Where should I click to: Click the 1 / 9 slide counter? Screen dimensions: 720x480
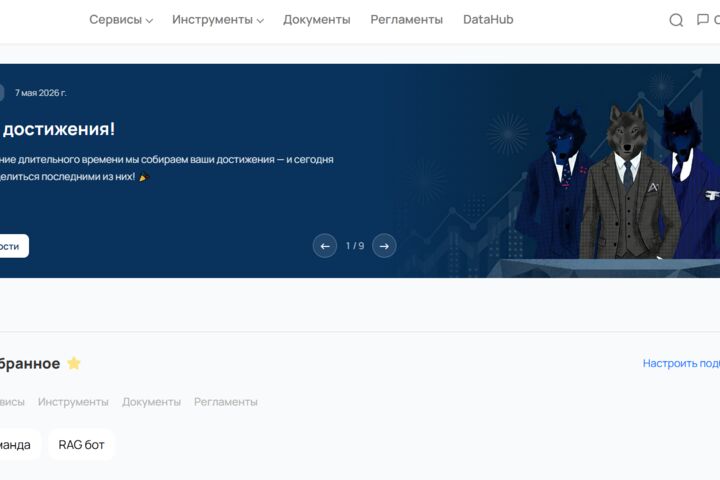click(x=355, y=246)
